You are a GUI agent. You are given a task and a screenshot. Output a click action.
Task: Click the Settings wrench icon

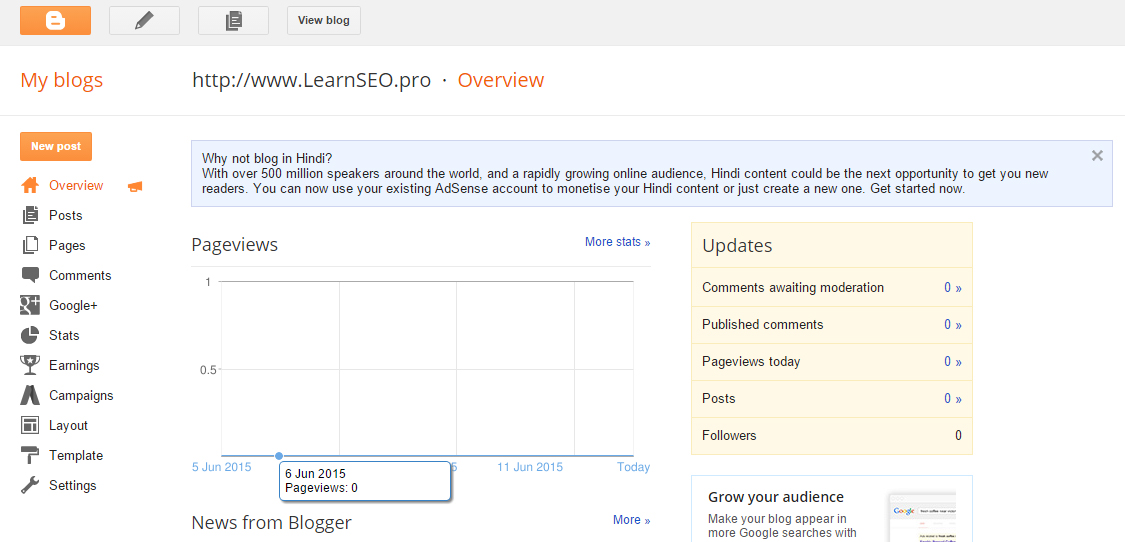[x=29, y=486]
